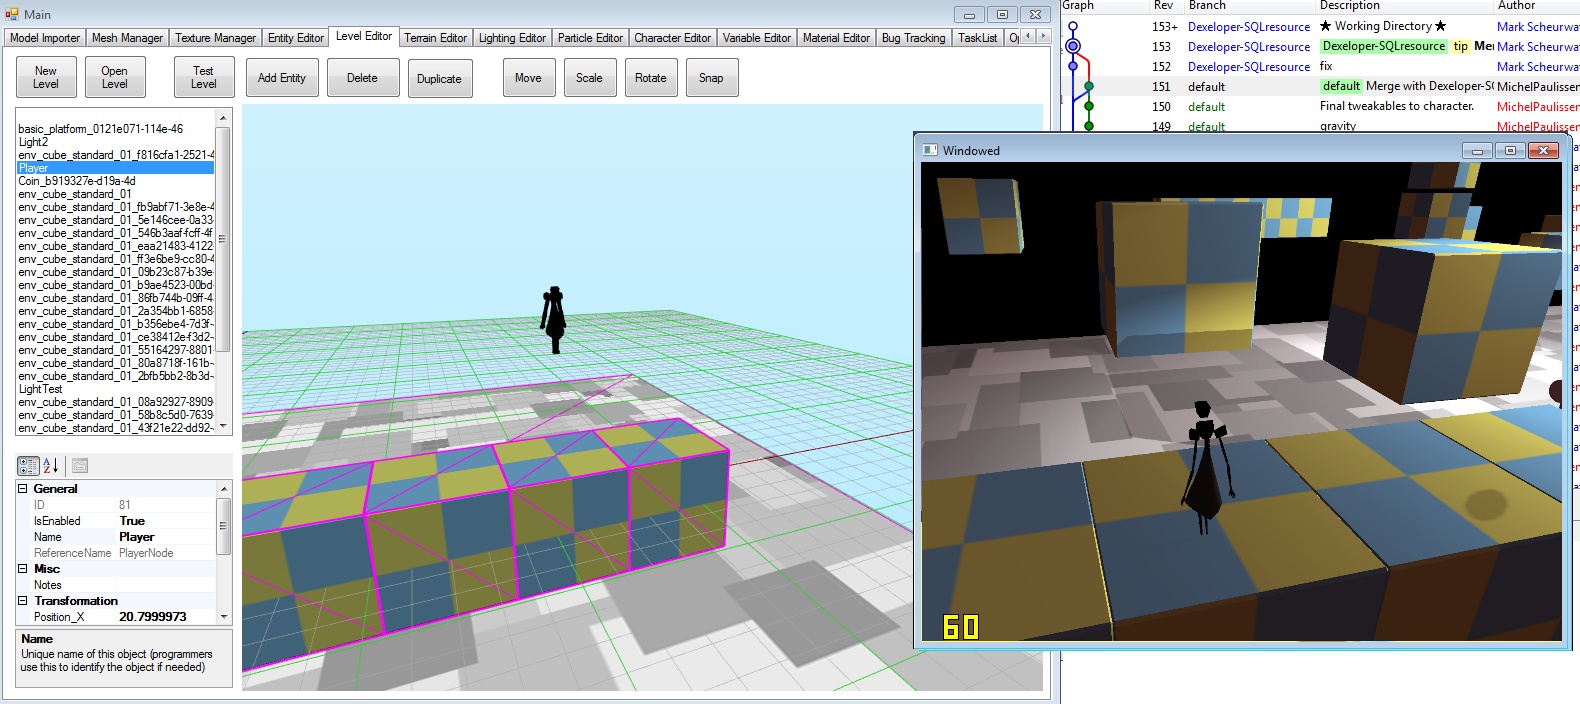
Task: Select Coin entity in the entity list
Action: (77, 181)
